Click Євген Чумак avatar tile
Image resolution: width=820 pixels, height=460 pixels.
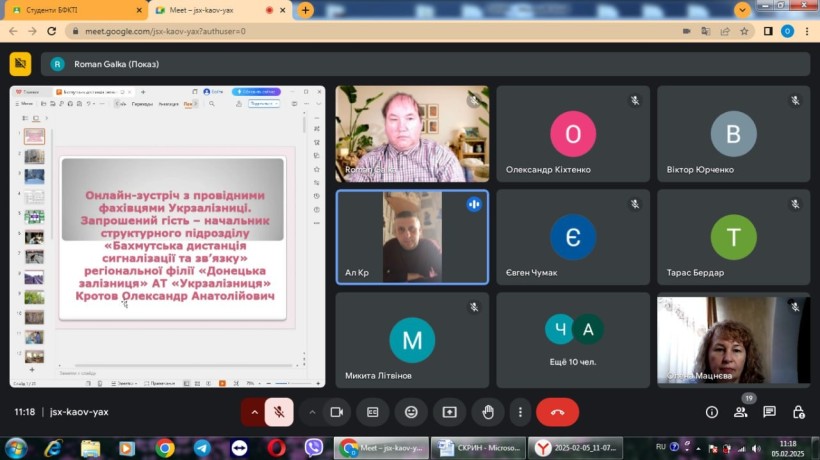(573, 237)
